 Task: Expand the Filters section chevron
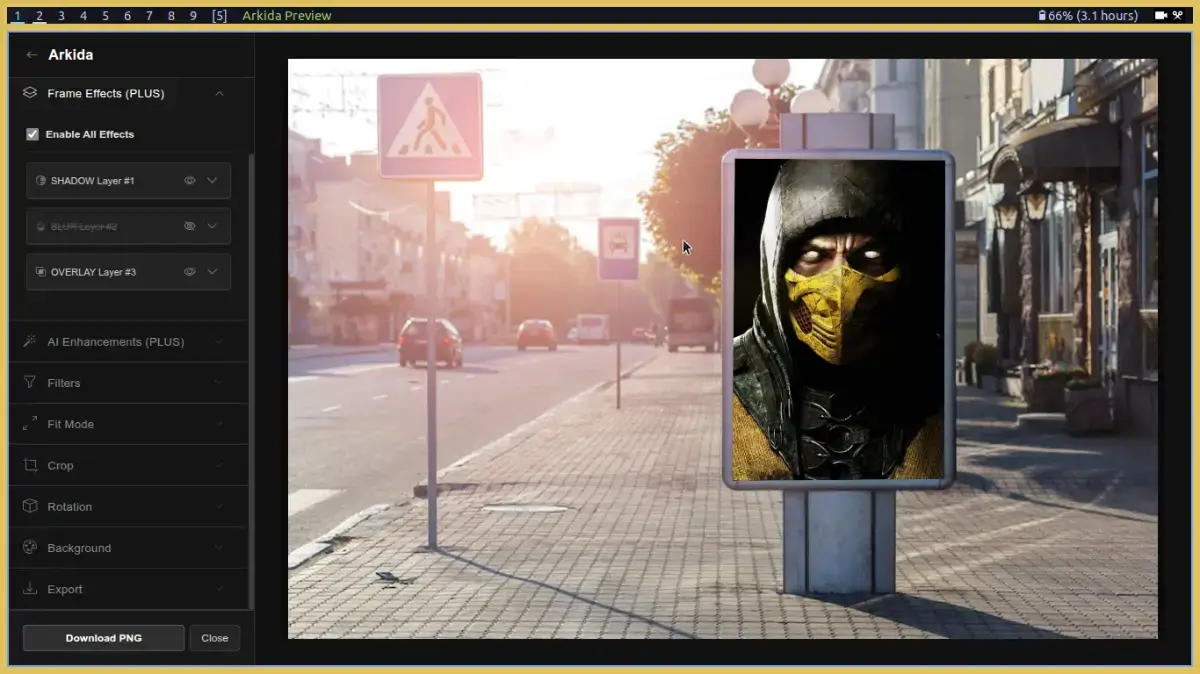pyautogui.click(x=219, y=383)
